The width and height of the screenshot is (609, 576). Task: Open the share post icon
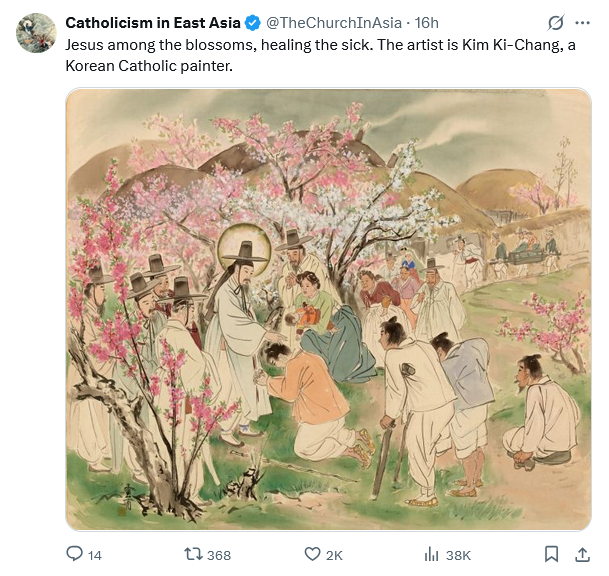coord(582,554)
